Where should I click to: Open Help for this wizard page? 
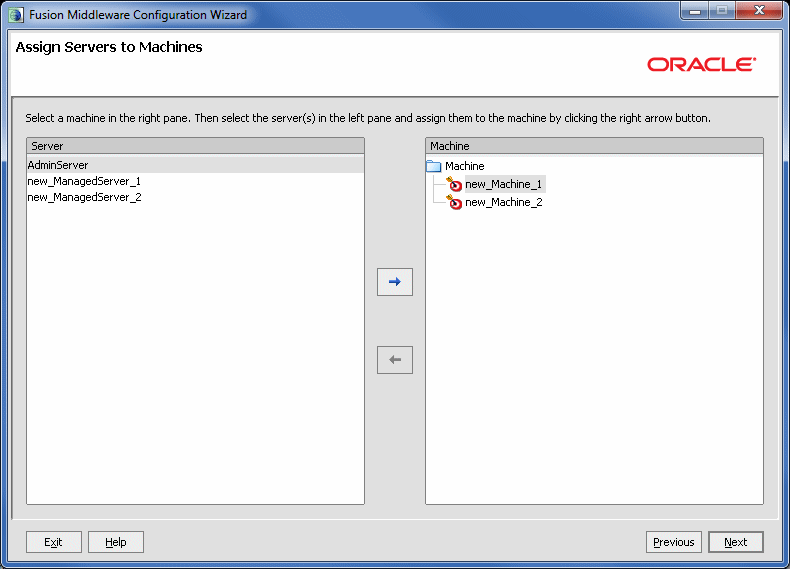[x=116, y=542]
